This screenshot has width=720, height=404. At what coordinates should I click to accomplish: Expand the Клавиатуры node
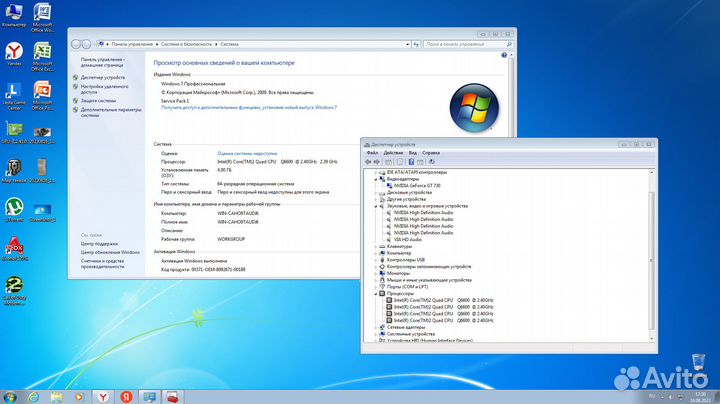point(376,247)
